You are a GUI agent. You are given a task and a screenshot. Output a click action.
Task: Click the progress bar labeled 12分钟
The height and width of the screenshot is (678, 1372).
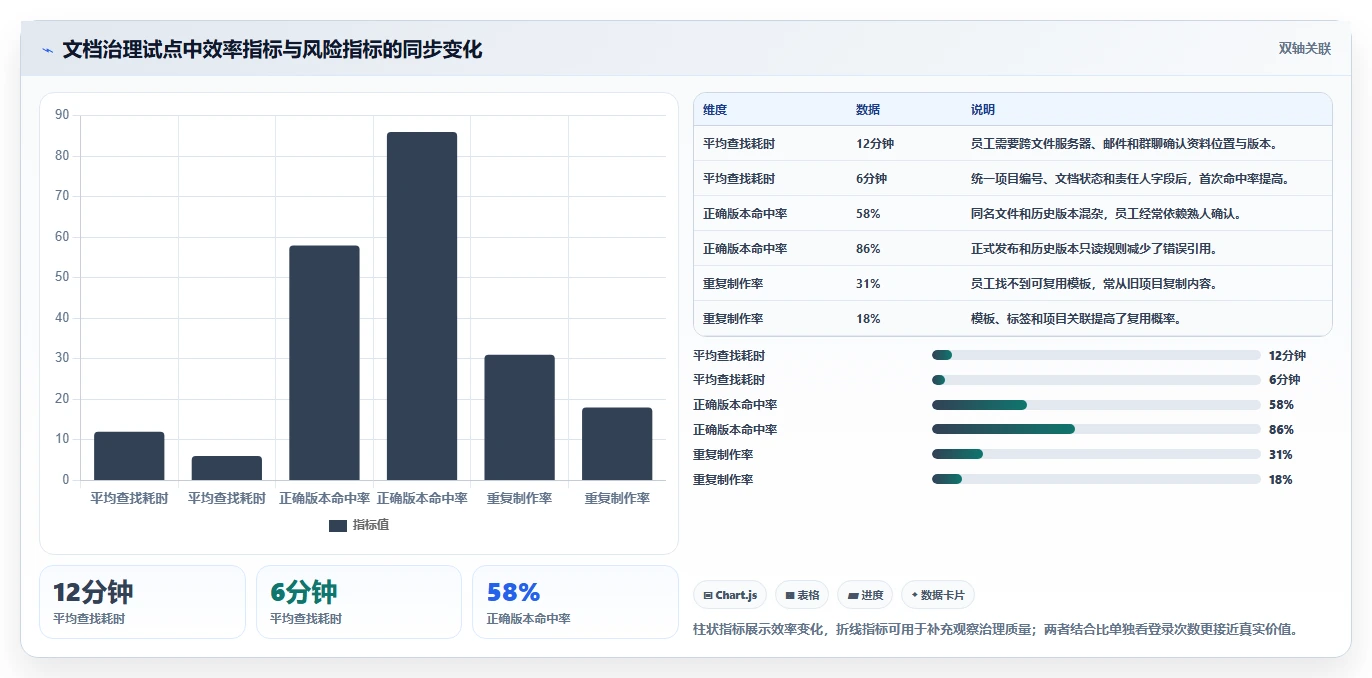(x=1096, y=355)
